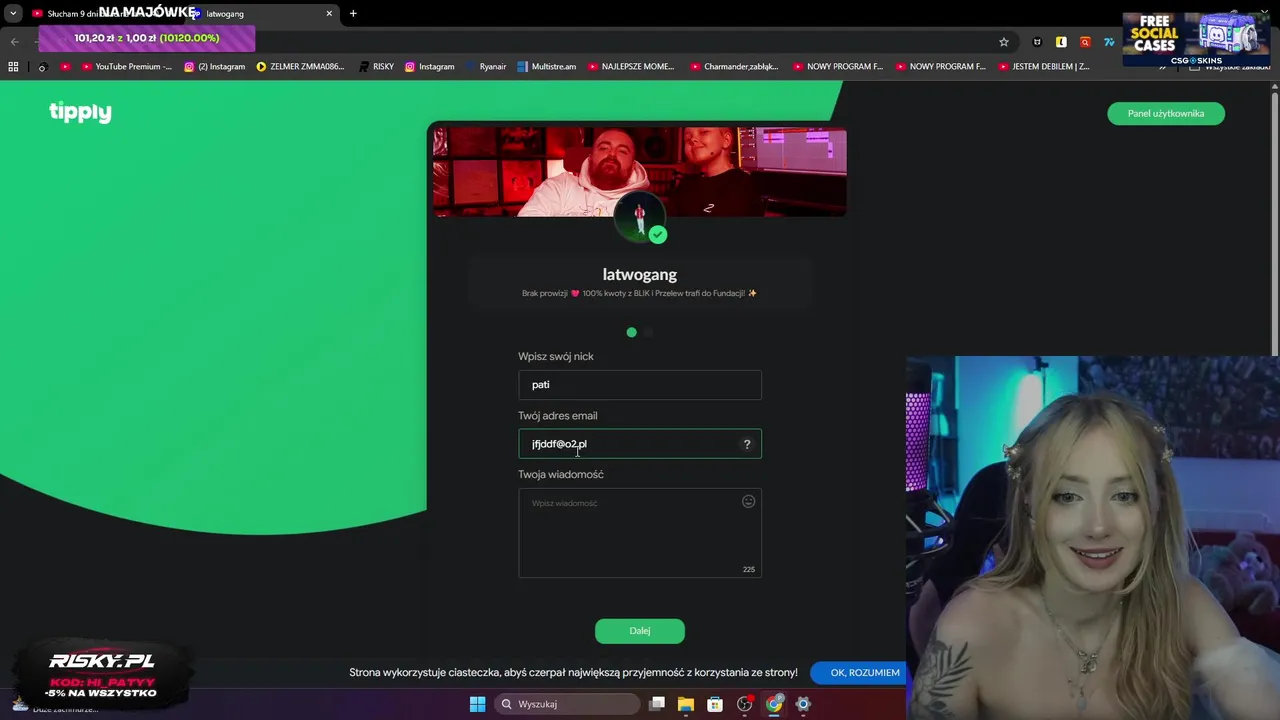This screenshot has width=1280, height=720.
Task: Click the blue 7tv extension icon
Action: pyautogui.click(x=1109, y=42)
